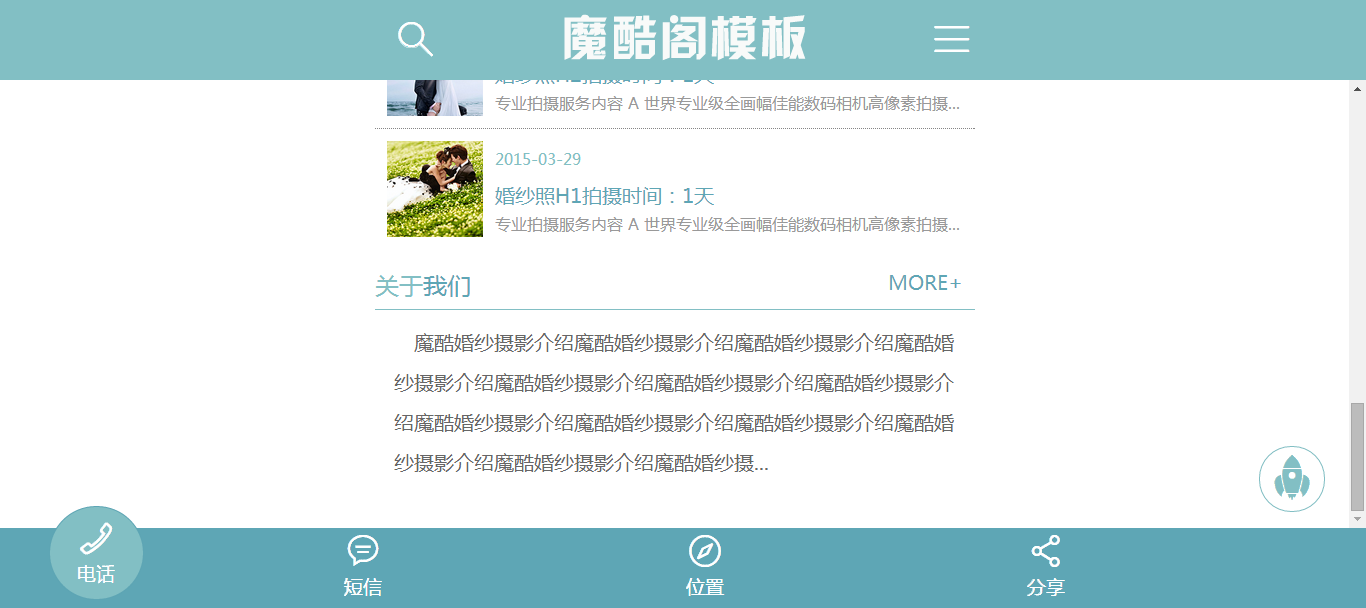Click the 分享 share icon
Image resolution: width=1366 pixels, height=608 pixels.
(x=1046, y=551)
